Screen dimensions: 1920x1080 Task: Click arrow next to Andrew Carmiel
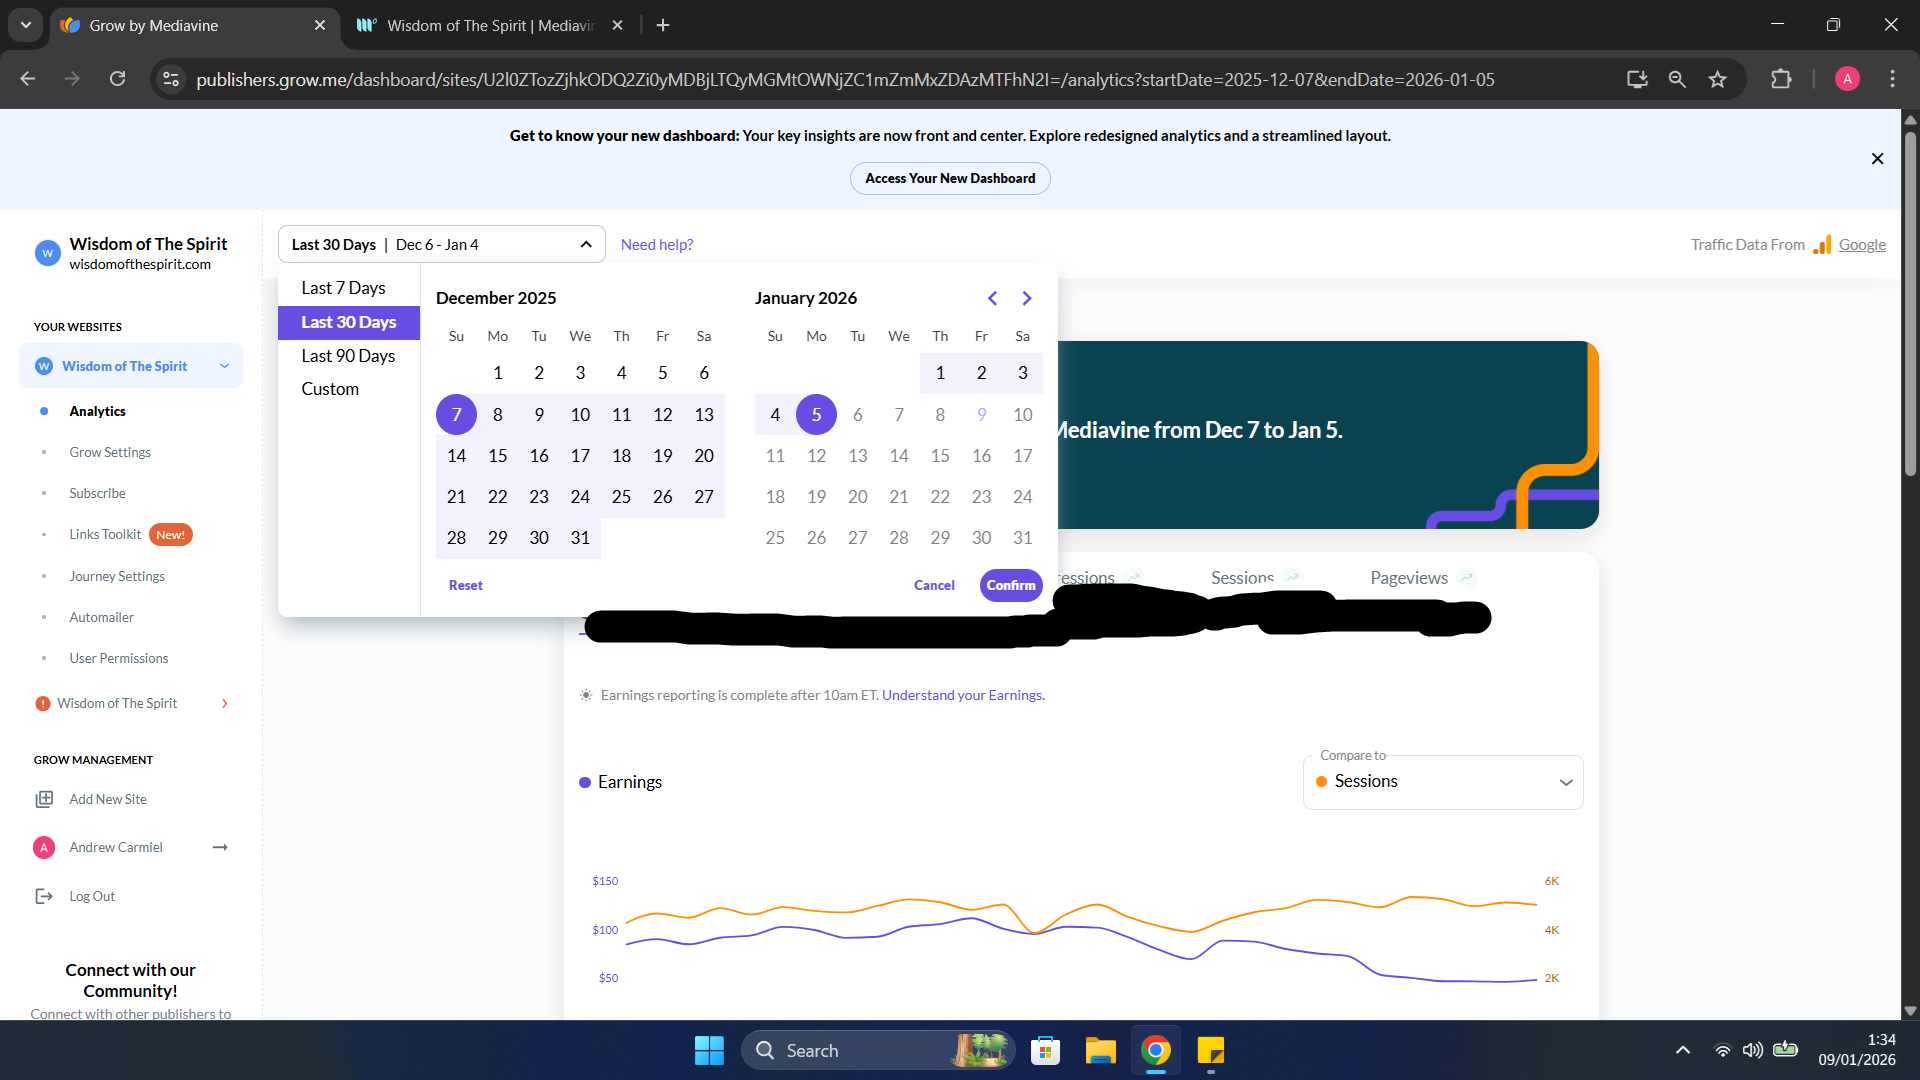220,847
